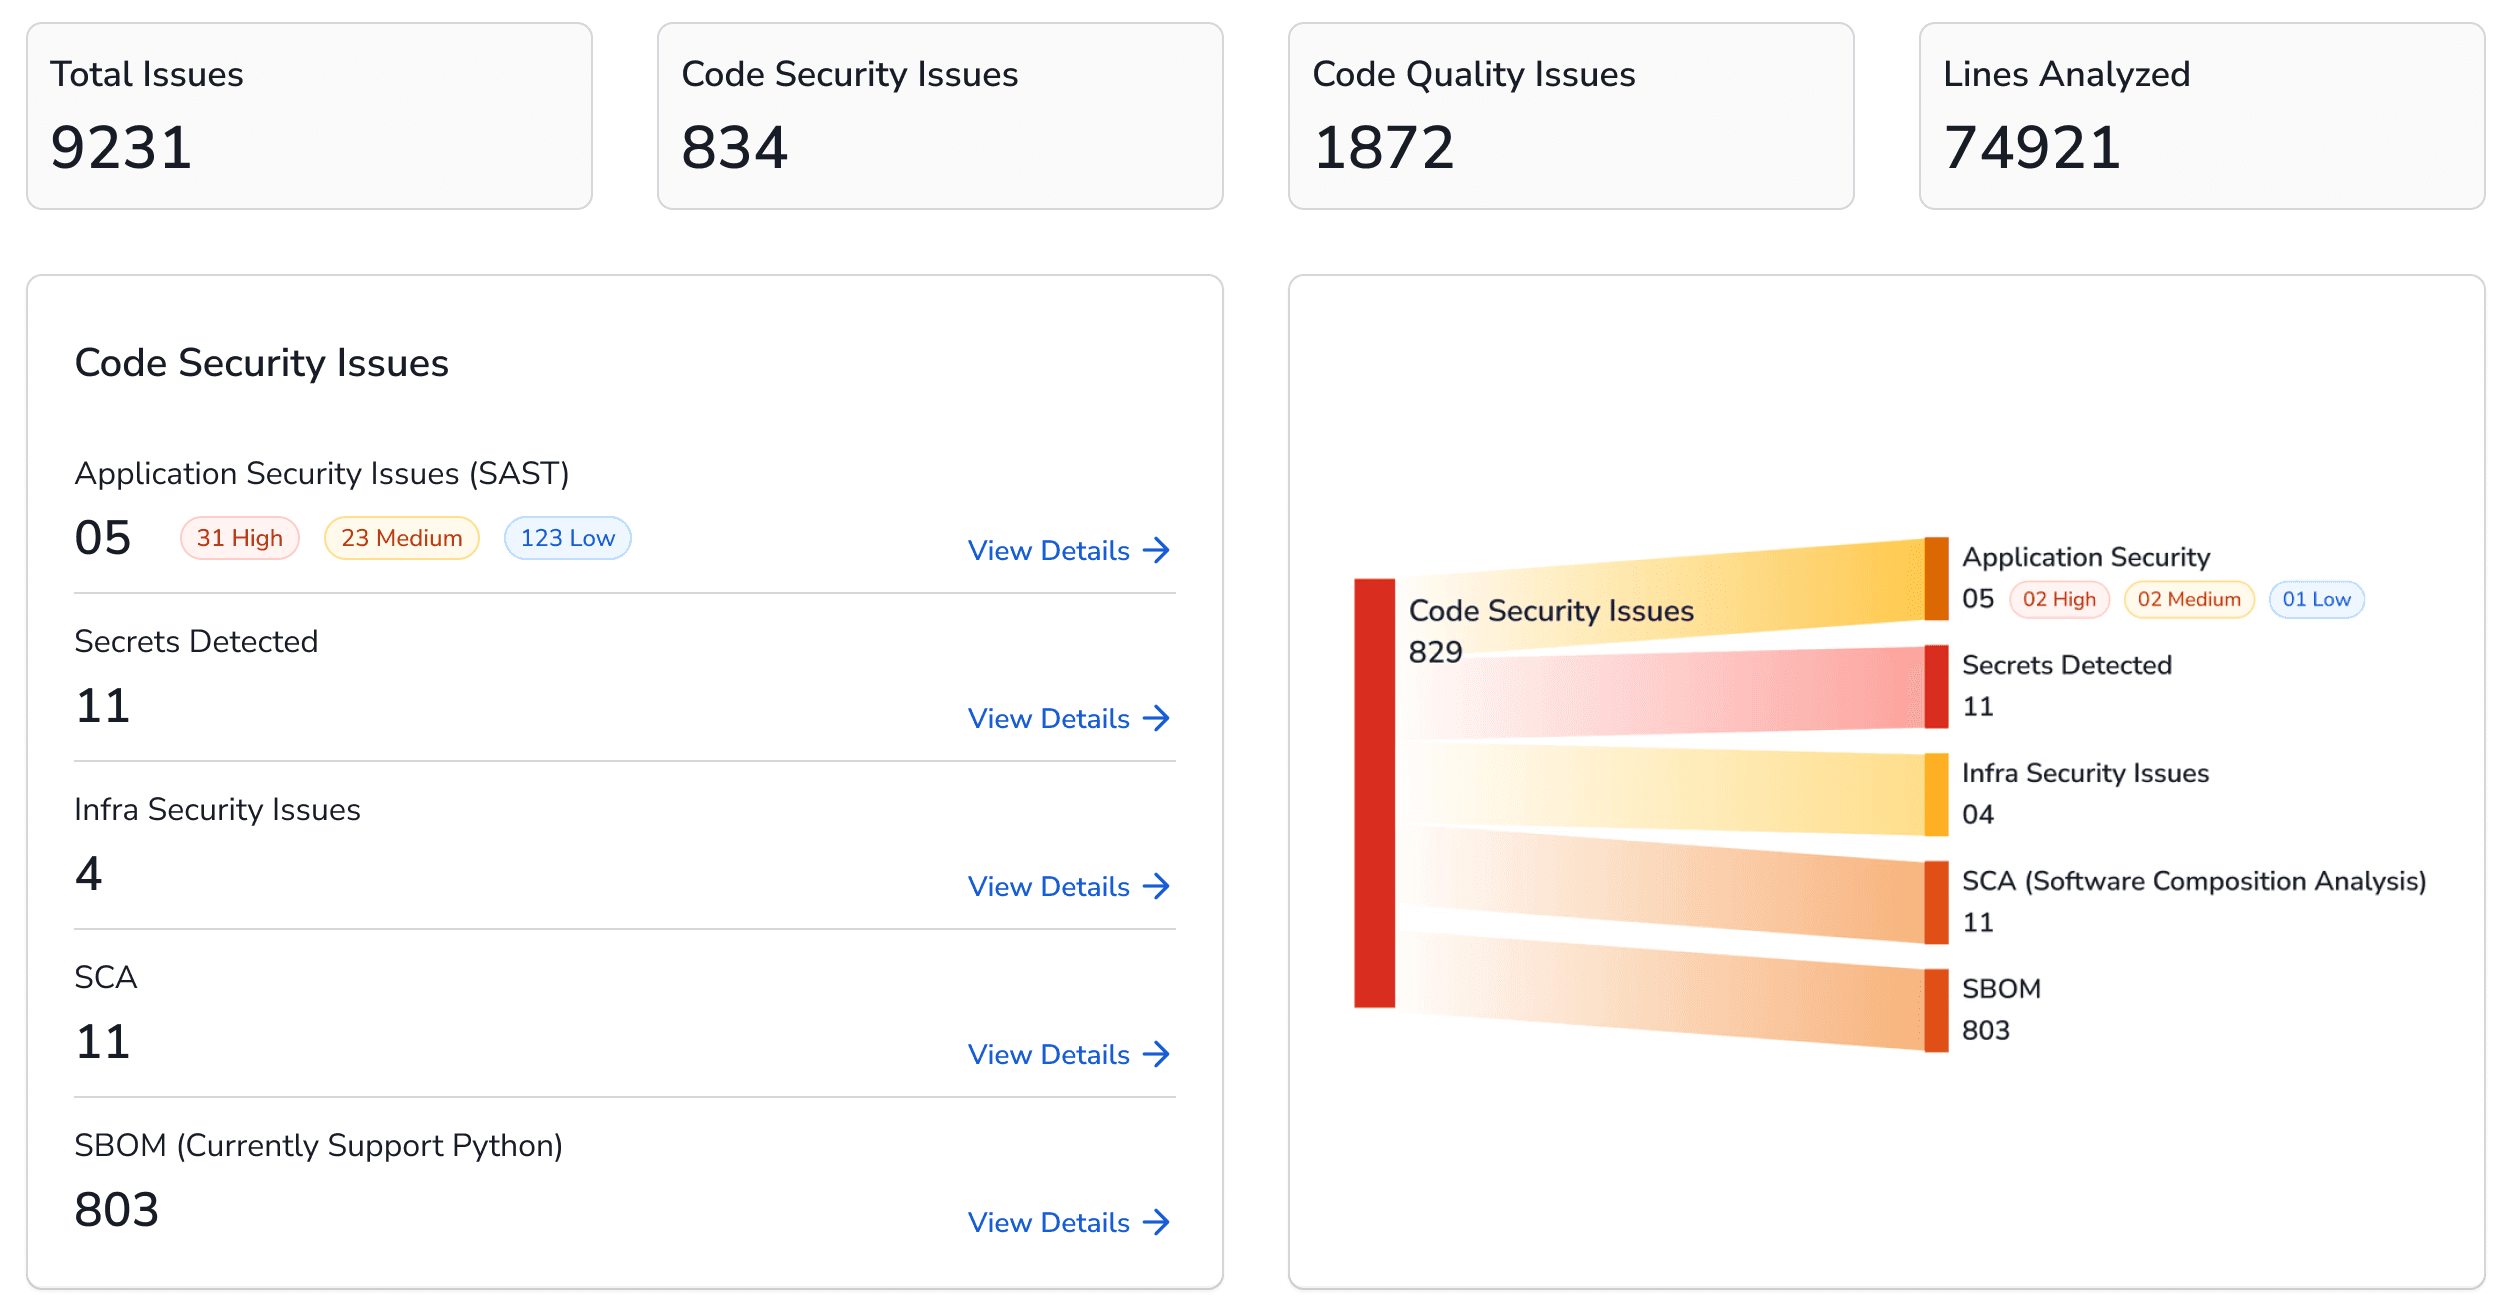This screenshot has height=1312, width=2512.
Task: Click View Details for Application Security Issues
Action: [1047, 550]
